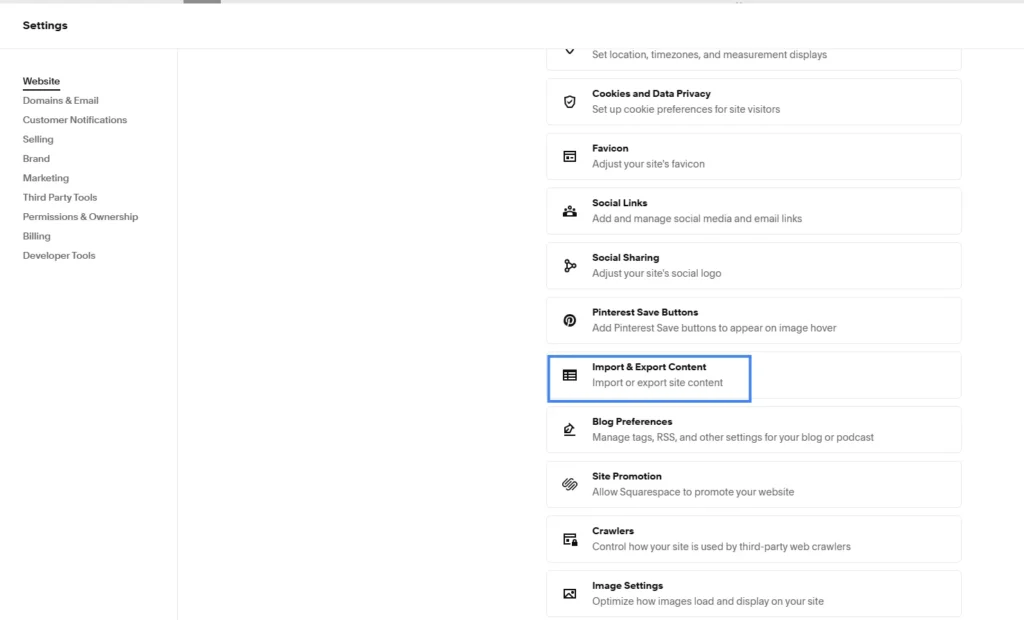Click the Image Settings picture icon
1024x620 pixels.
coord(569,594)
